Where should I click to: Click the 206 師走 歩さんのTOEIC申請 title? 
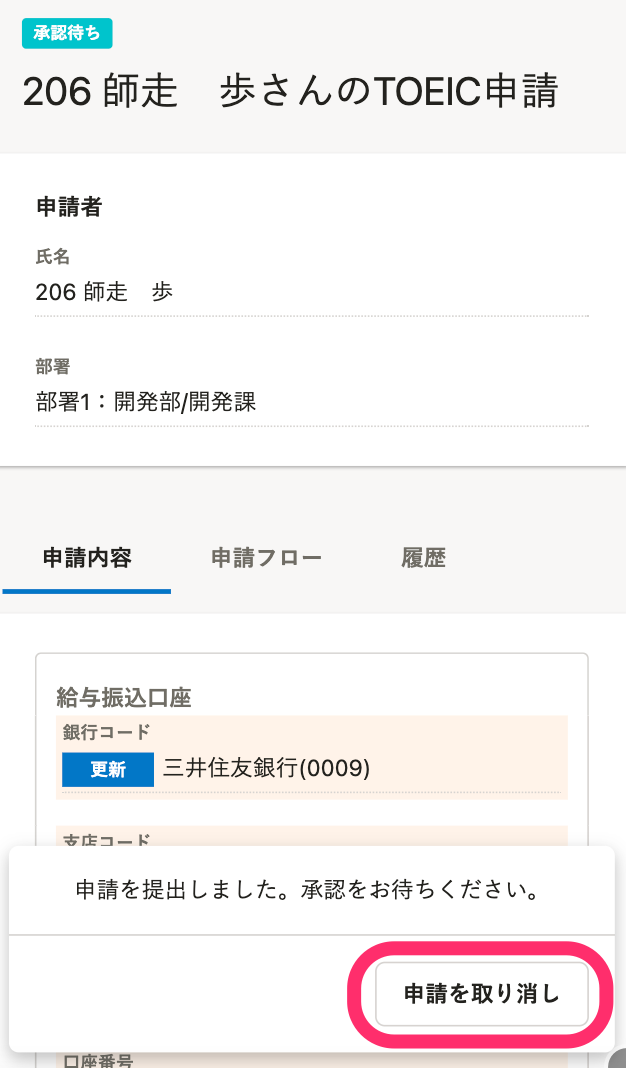(290, 91)
